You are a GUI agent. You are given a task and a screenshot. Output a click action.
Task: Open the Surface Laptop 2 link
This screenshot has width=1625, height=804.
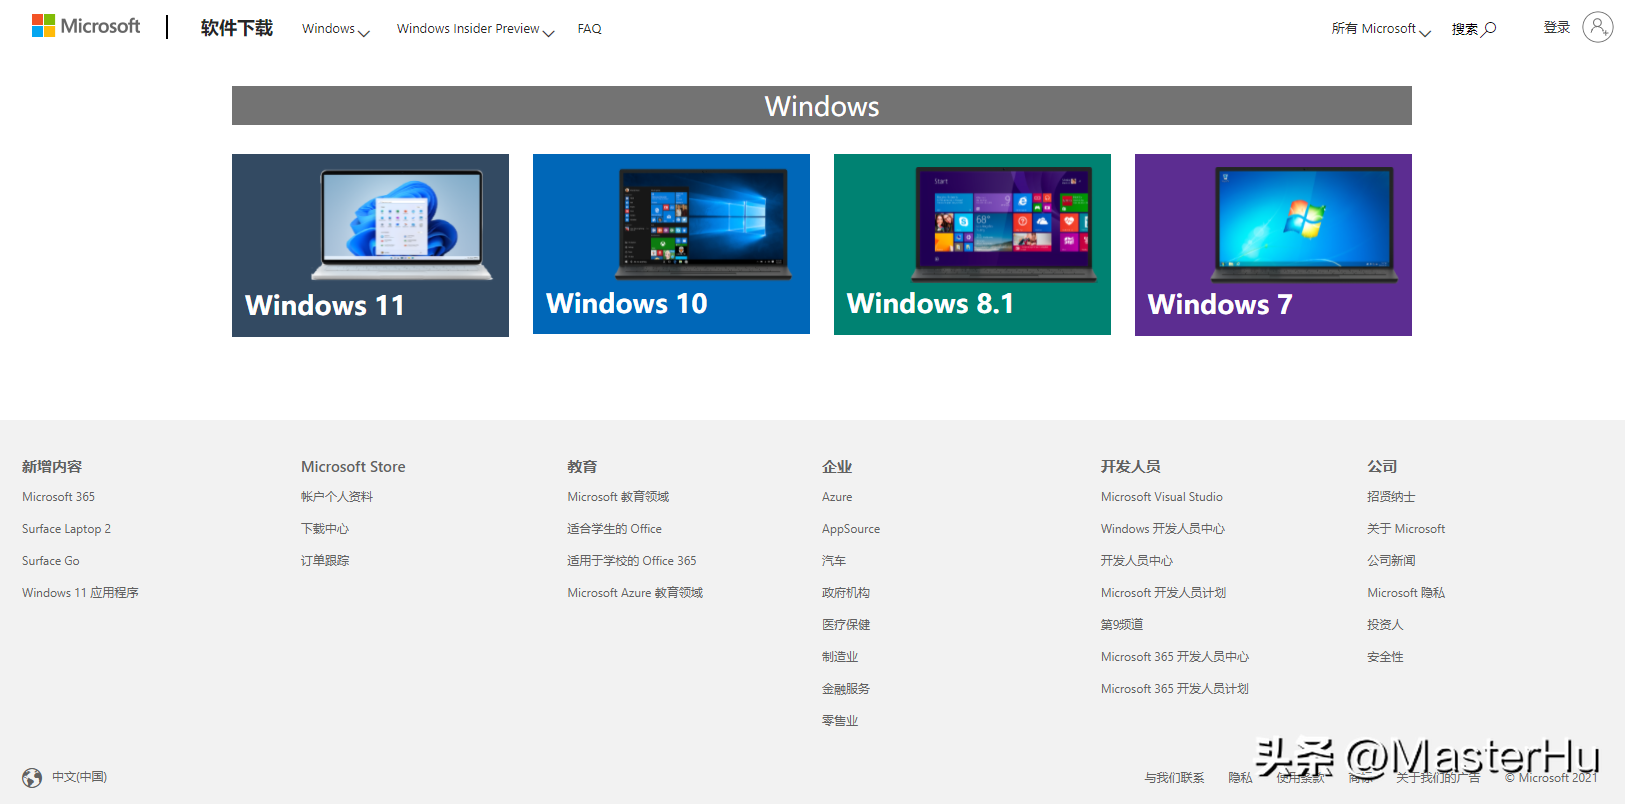[66, 529]
